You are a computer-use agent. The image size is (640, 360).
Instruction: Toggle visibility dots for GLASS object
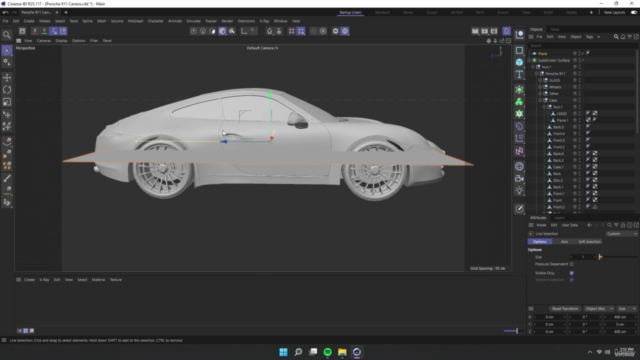[579, 80]
